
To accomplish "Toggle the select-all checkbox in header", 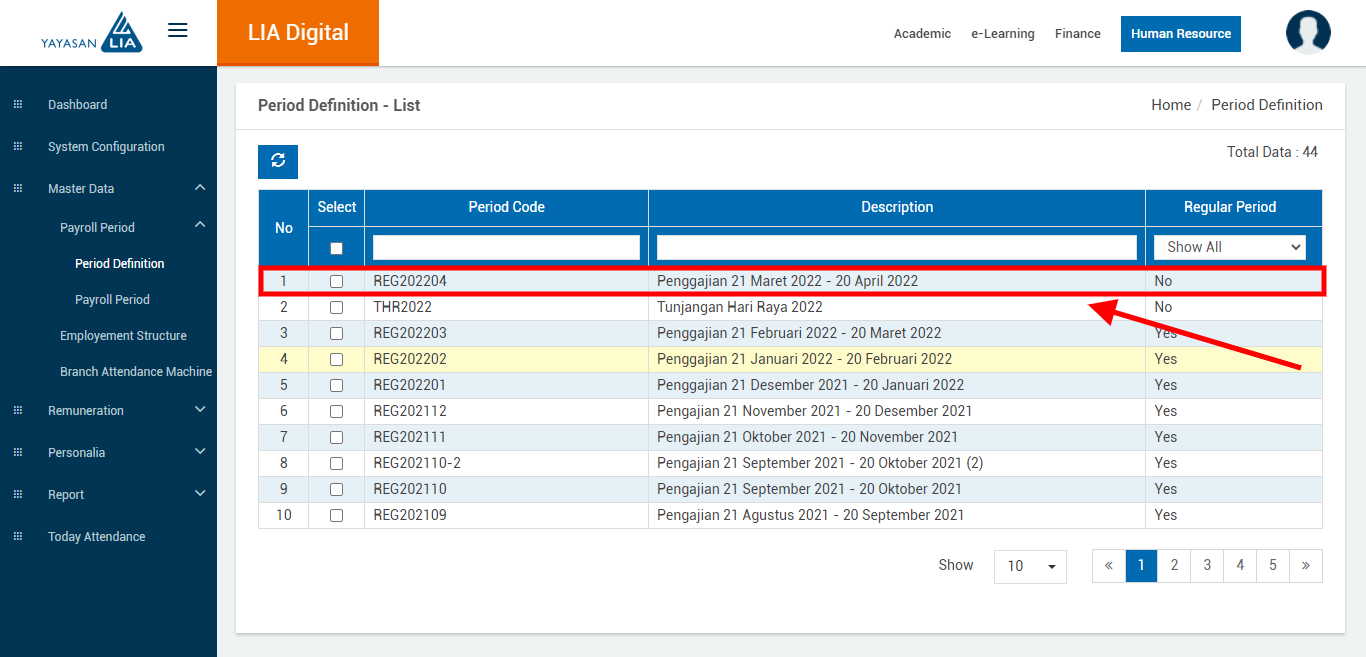I will pyautogui.click(x=336, y=248).
